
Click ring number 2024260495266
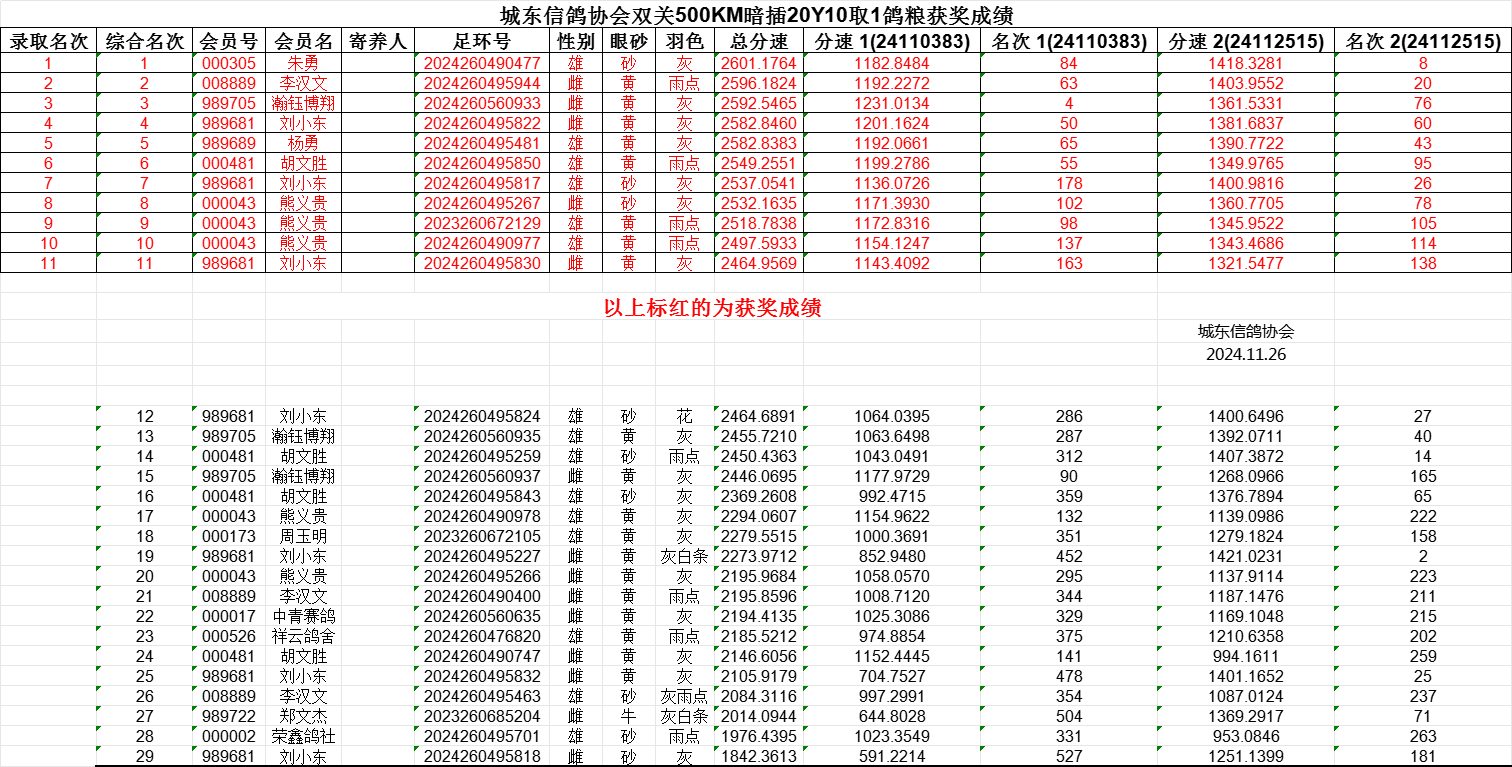coord(482,576)
